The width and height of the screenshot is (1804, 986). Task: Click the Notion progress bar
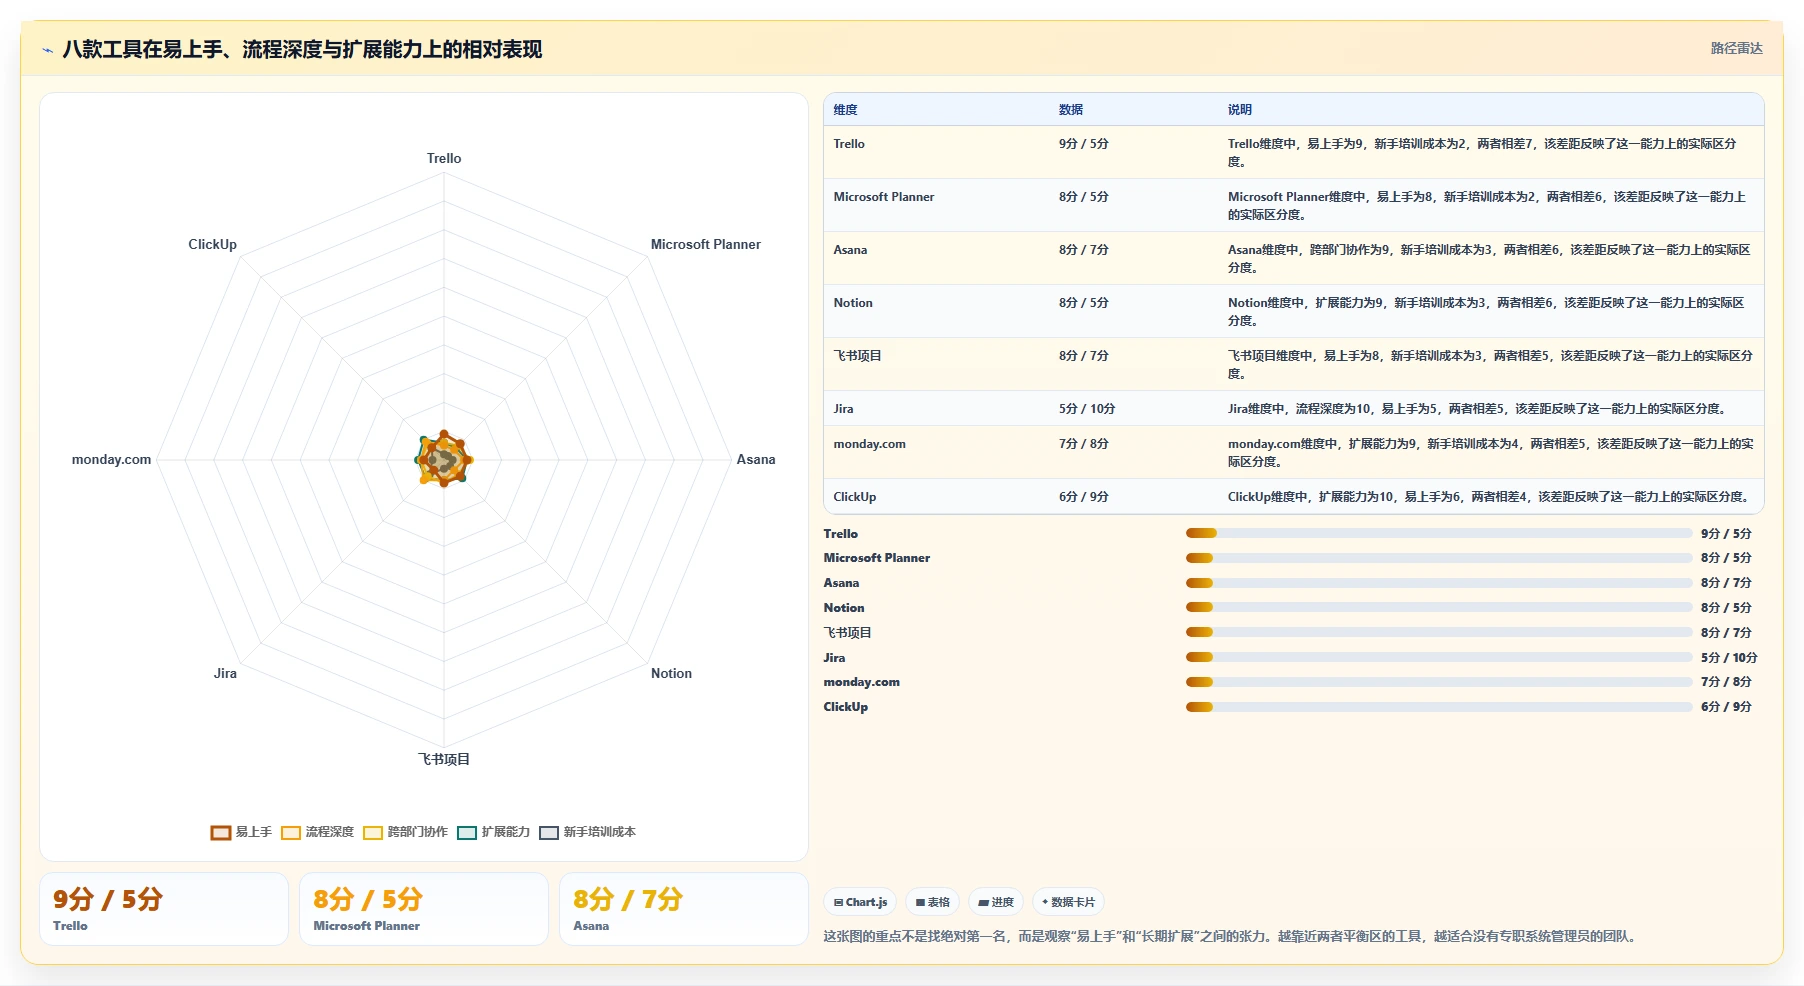coord(1439,607)
